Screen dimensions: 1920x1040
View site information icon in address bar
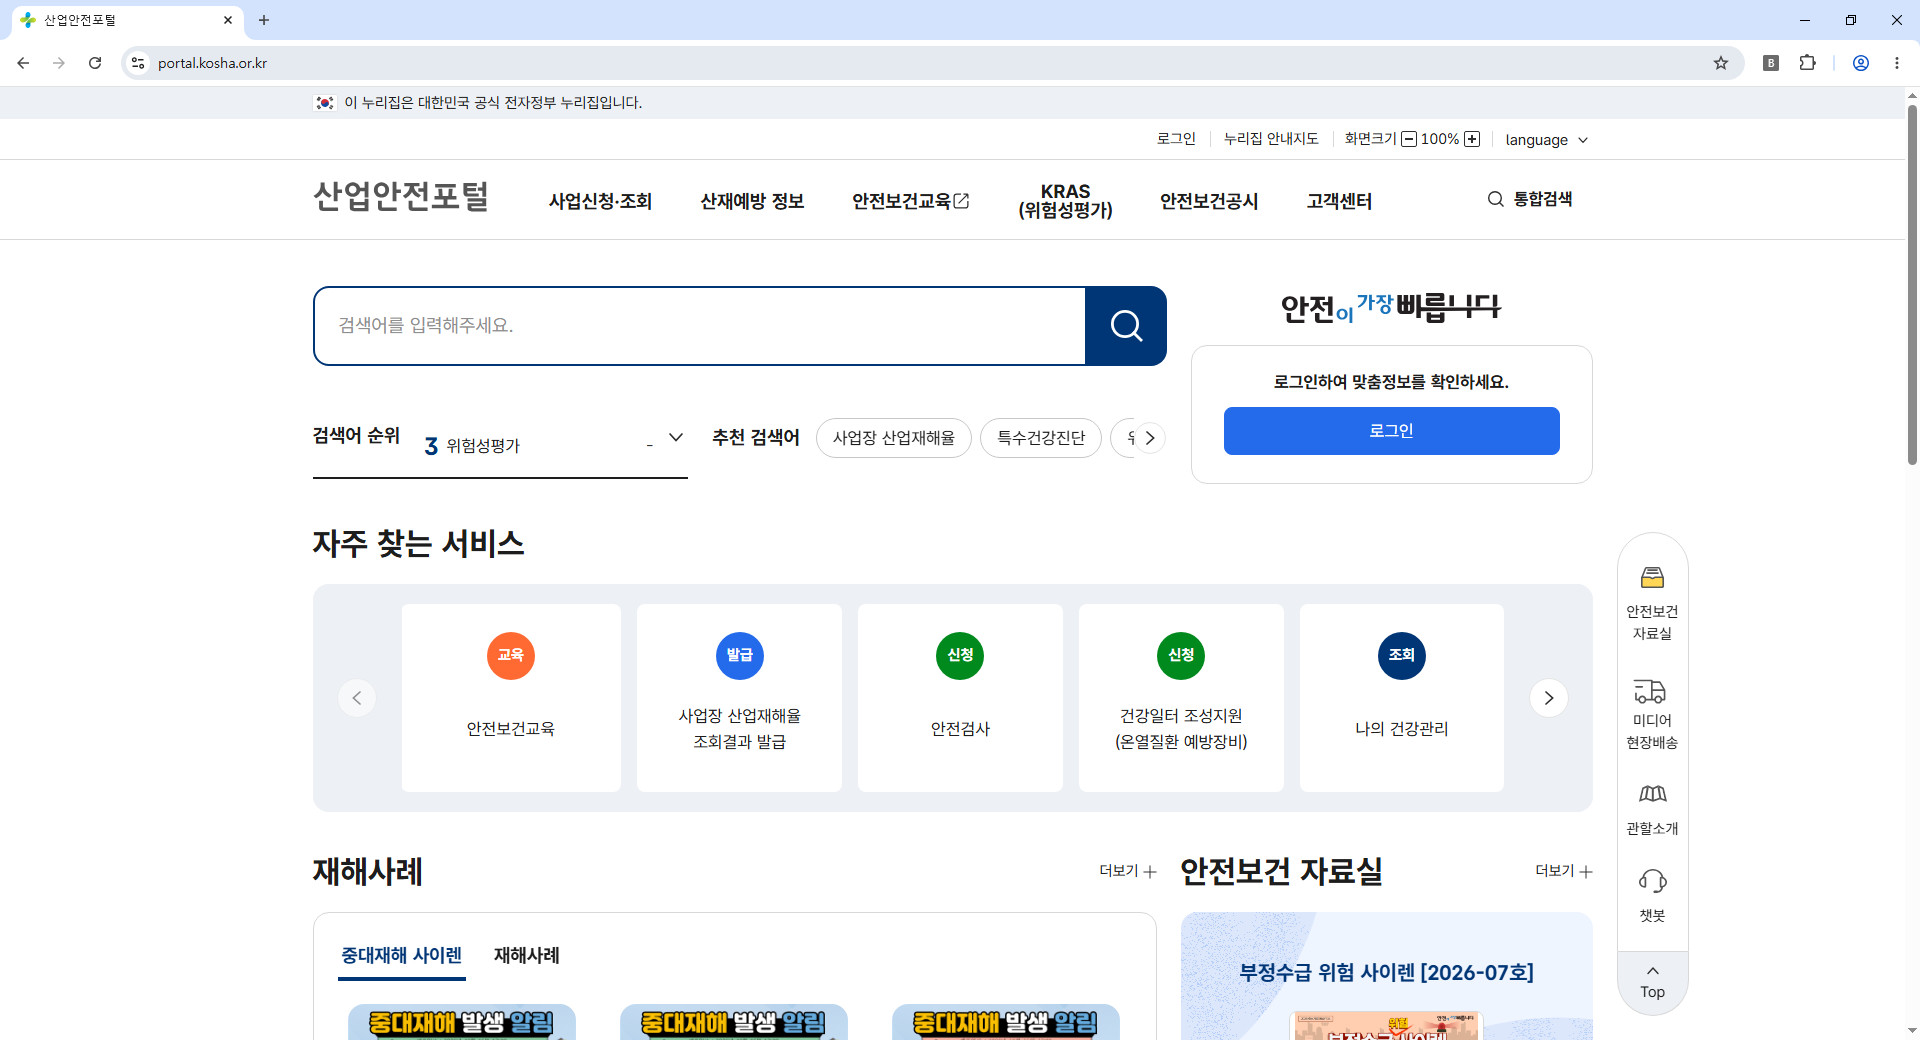point(138,63)
